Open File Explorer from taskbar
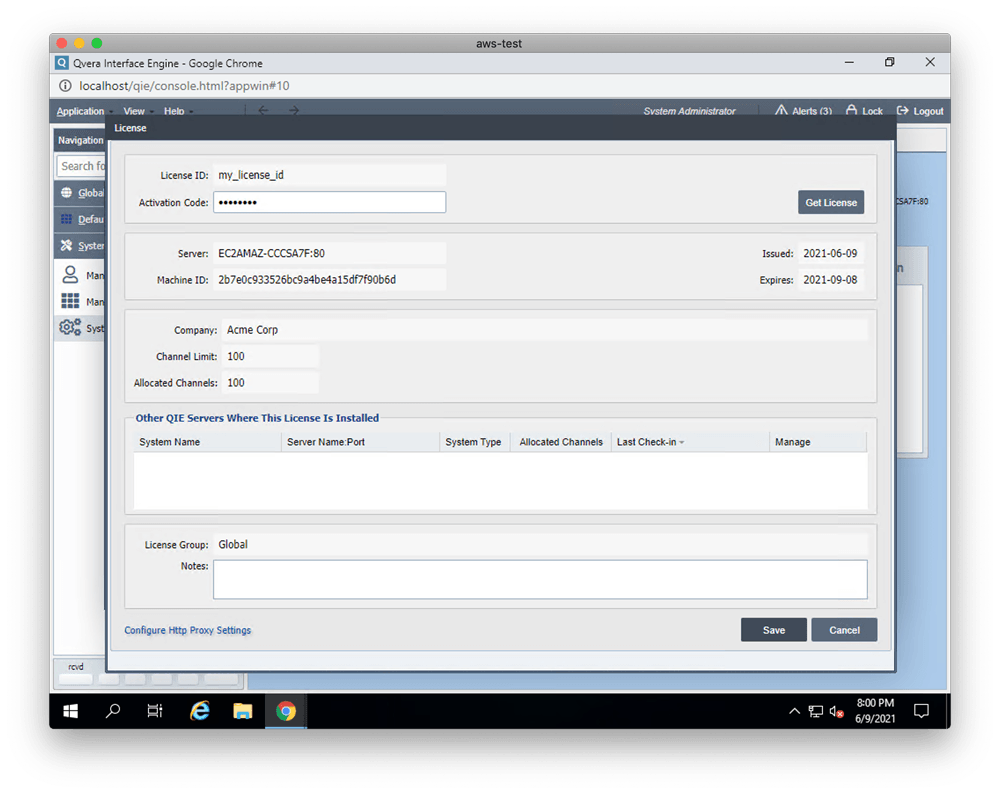1000x795 pixels. tap(242, 711)
